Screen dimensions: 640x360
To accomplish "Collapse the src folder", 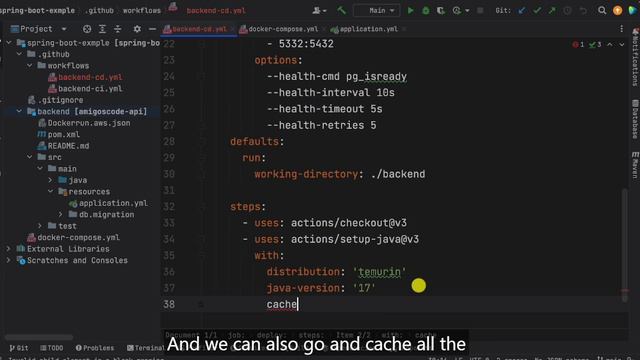I will (29, 157).
